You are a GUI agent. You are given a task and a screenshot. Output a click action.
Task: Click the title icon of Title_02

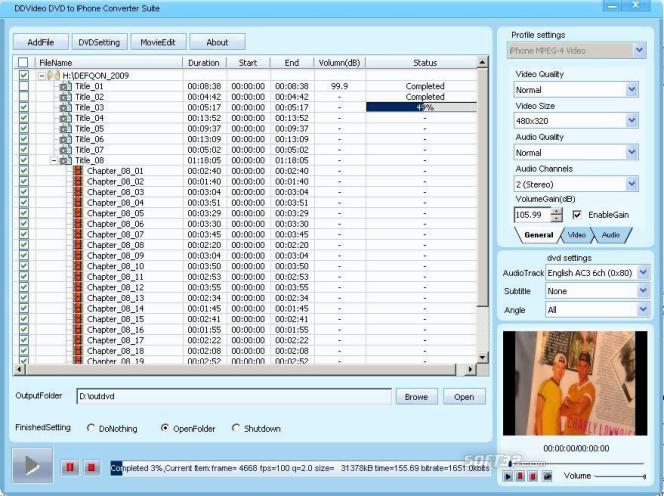[66, 97]
